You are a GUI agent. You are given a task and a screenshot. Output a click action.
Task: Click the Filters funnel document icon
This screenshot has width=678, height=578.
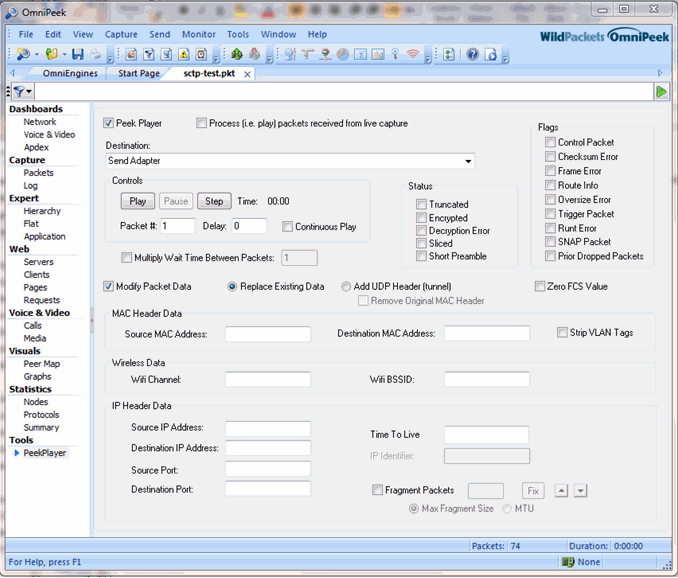149,54
